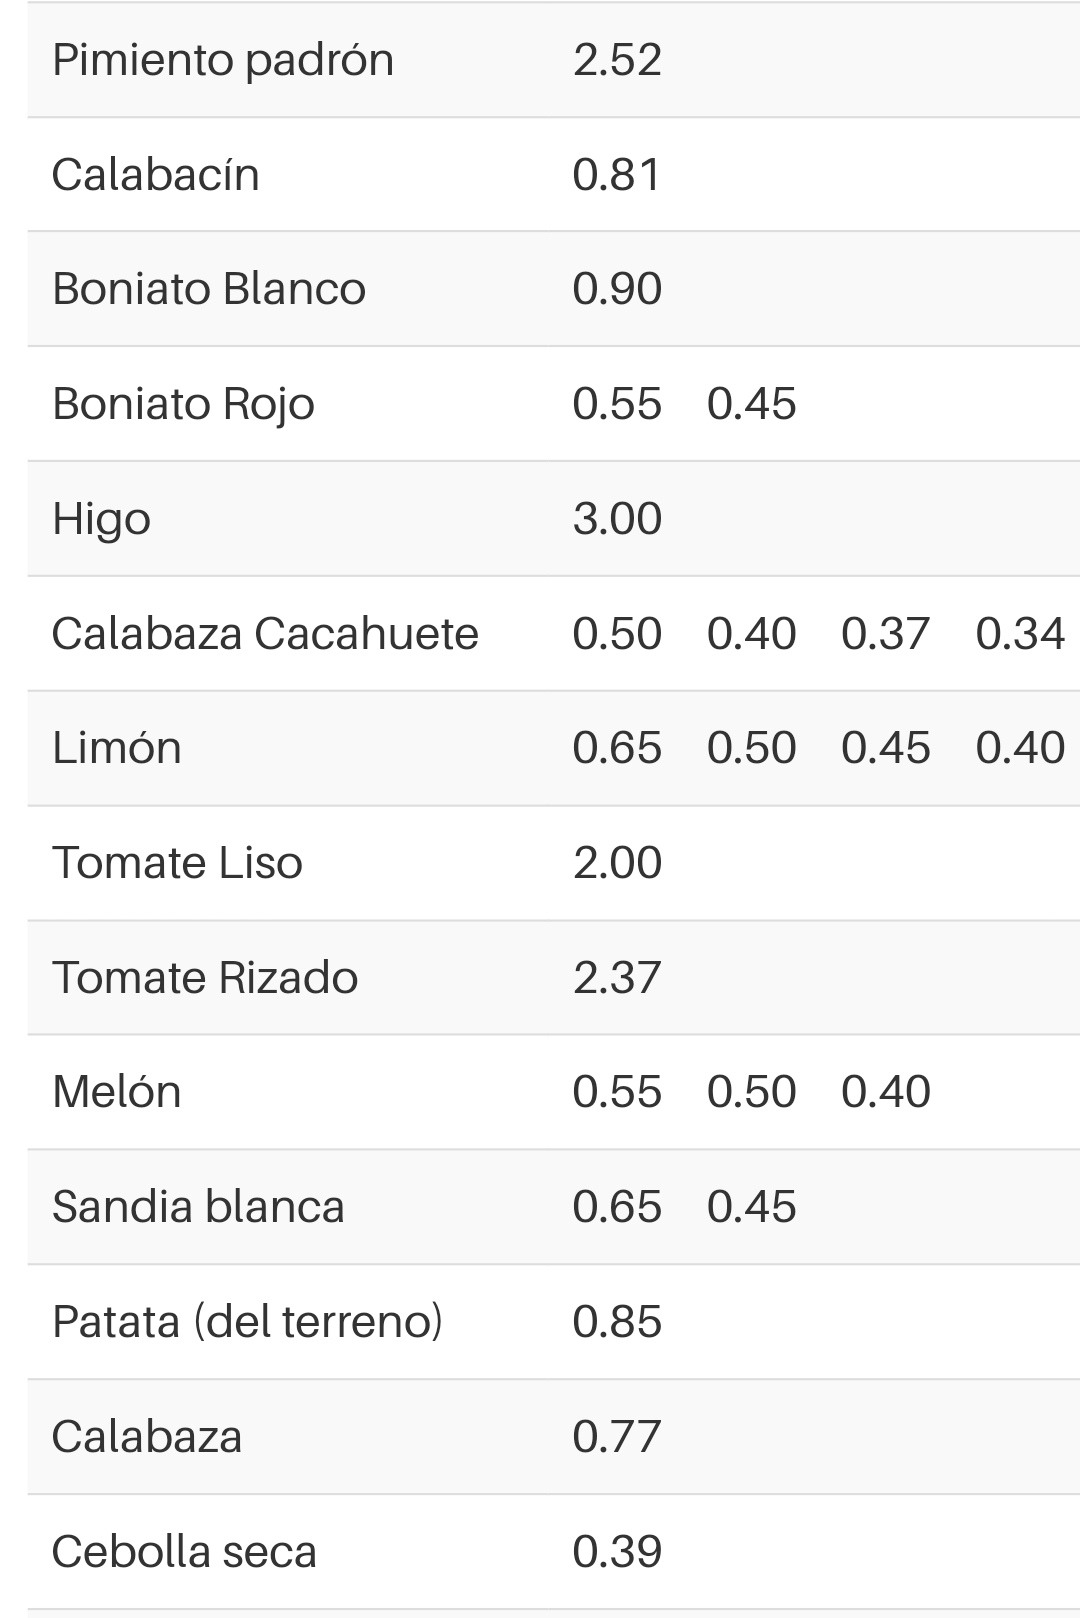Select the Boniato Blanco price 0.90
This screenshot has height=1618, width=1080.
coord(617,289)
